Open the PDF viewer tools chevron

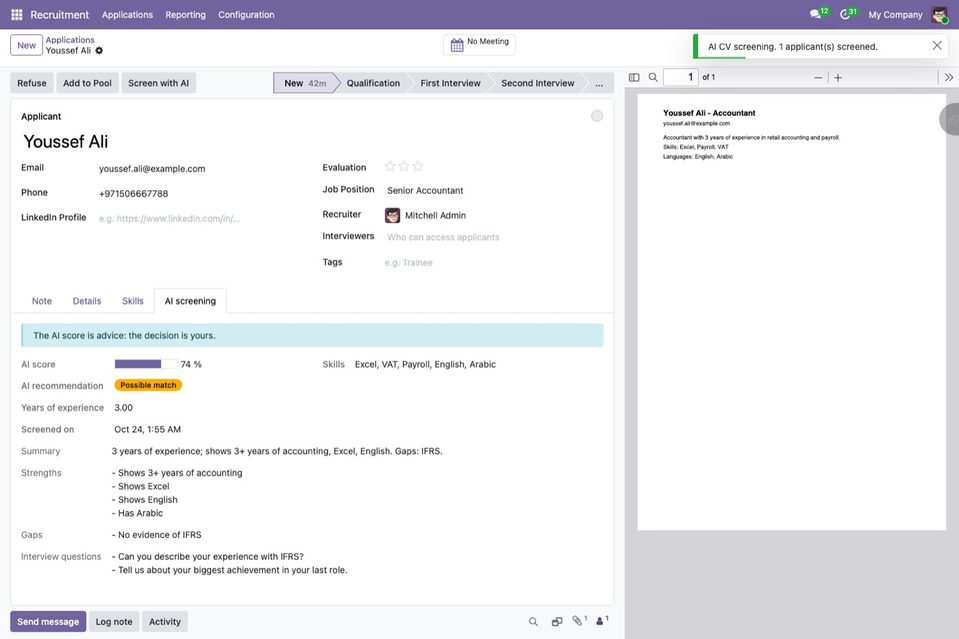click(x=949, y=78)
